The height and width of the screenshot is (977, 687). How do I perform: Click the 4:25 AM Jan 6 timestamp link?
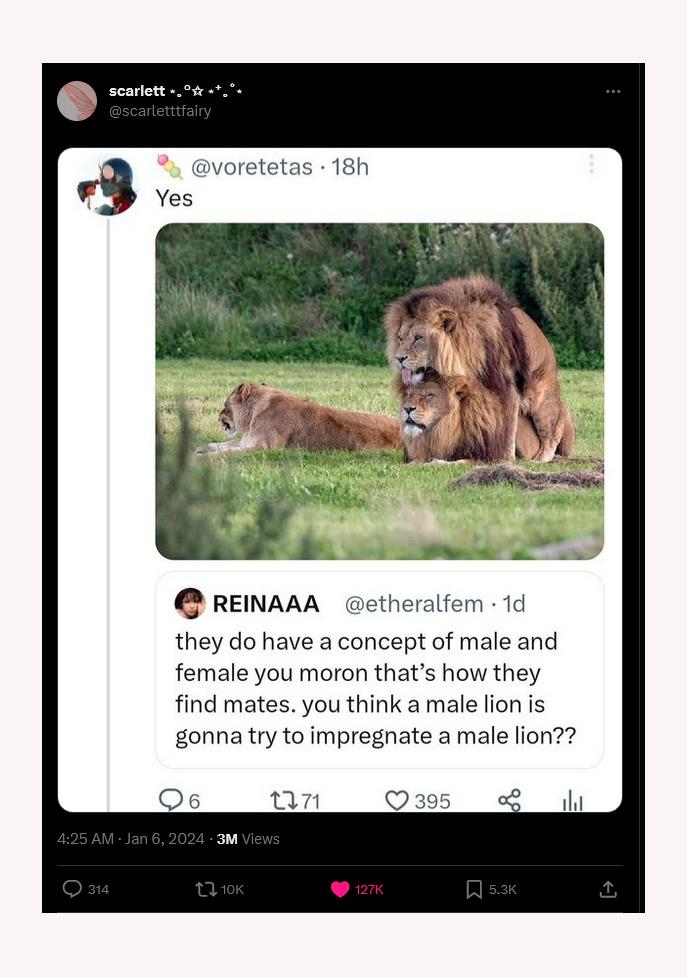pos(130,839)
